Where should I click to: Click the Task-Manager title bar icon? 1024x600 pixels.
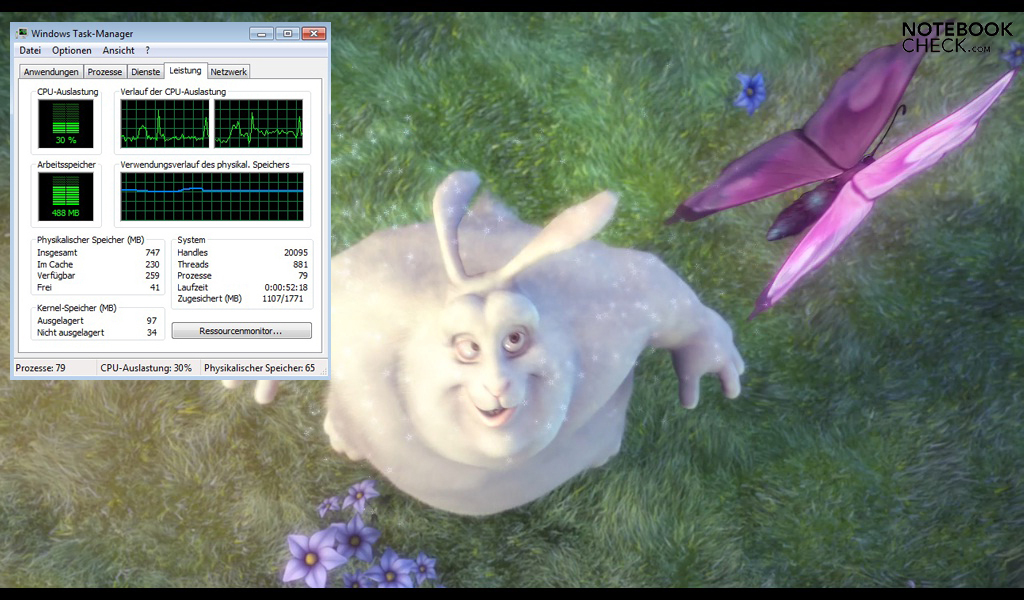[x=22, y=33]
